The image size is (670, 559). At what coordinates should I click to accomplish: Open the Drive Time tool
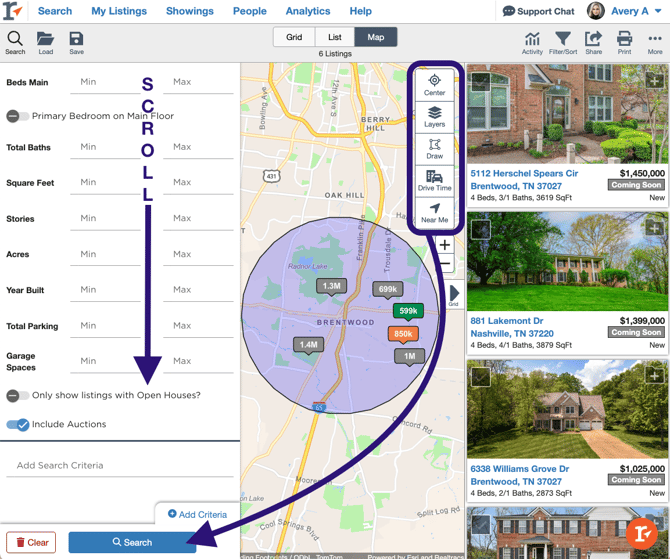(434, 181)
